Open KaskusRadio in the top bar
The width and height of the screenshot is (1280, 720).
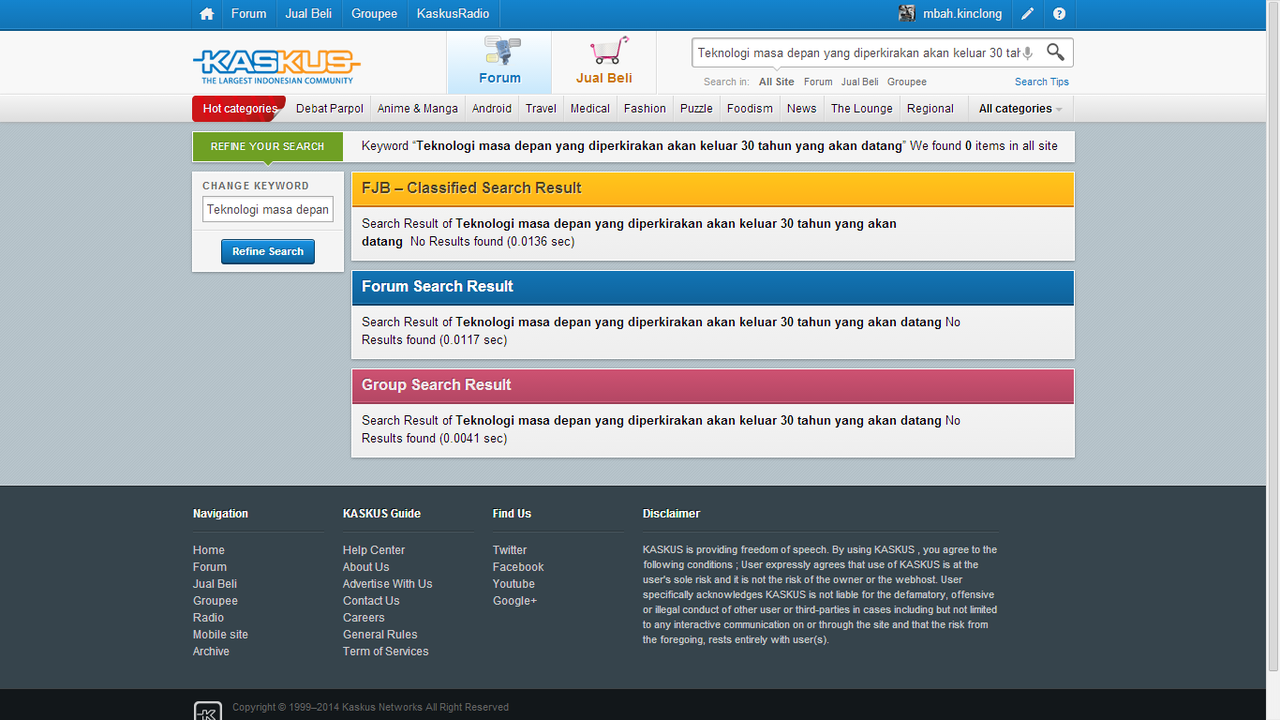click(x=453, y=14)
